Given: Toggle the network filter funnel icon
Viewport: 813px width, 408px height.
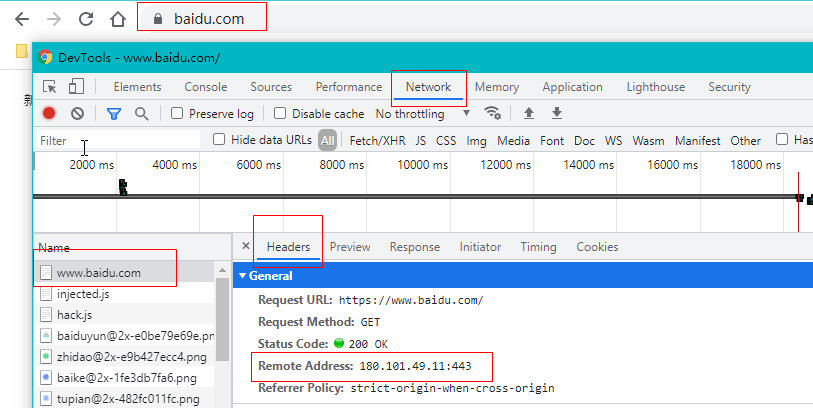Looking at the screenshot, I should point(114,114).
